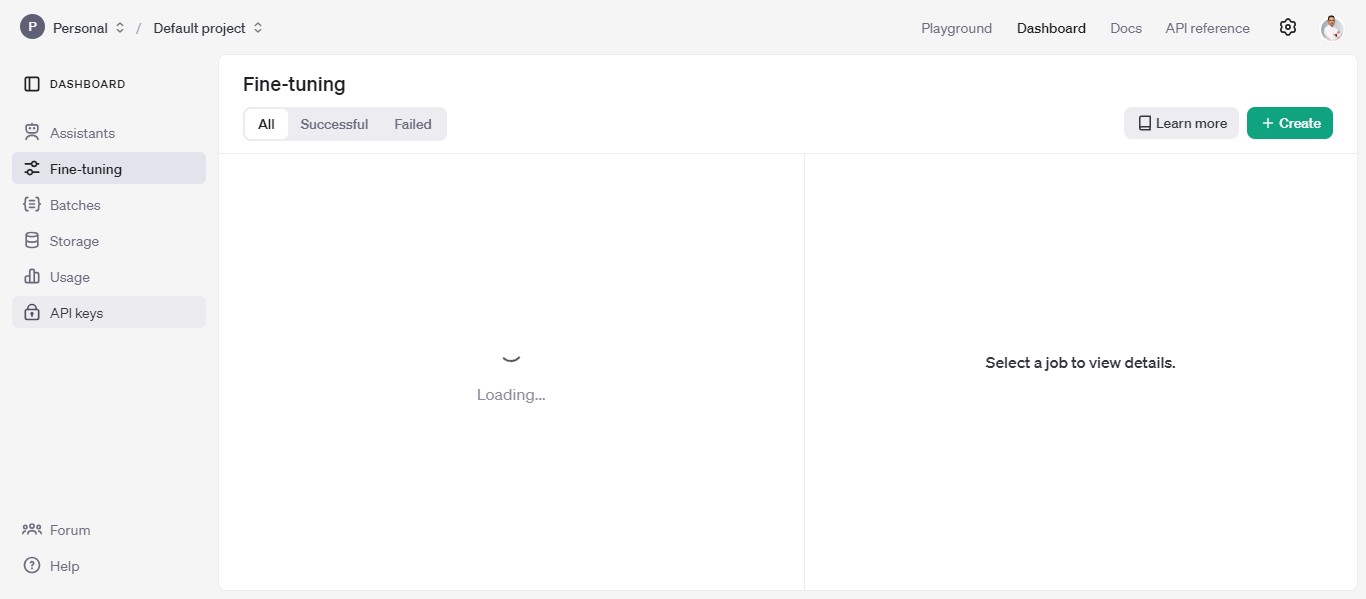
Task: Click the Help question mark icon
Action: (32, 566)
